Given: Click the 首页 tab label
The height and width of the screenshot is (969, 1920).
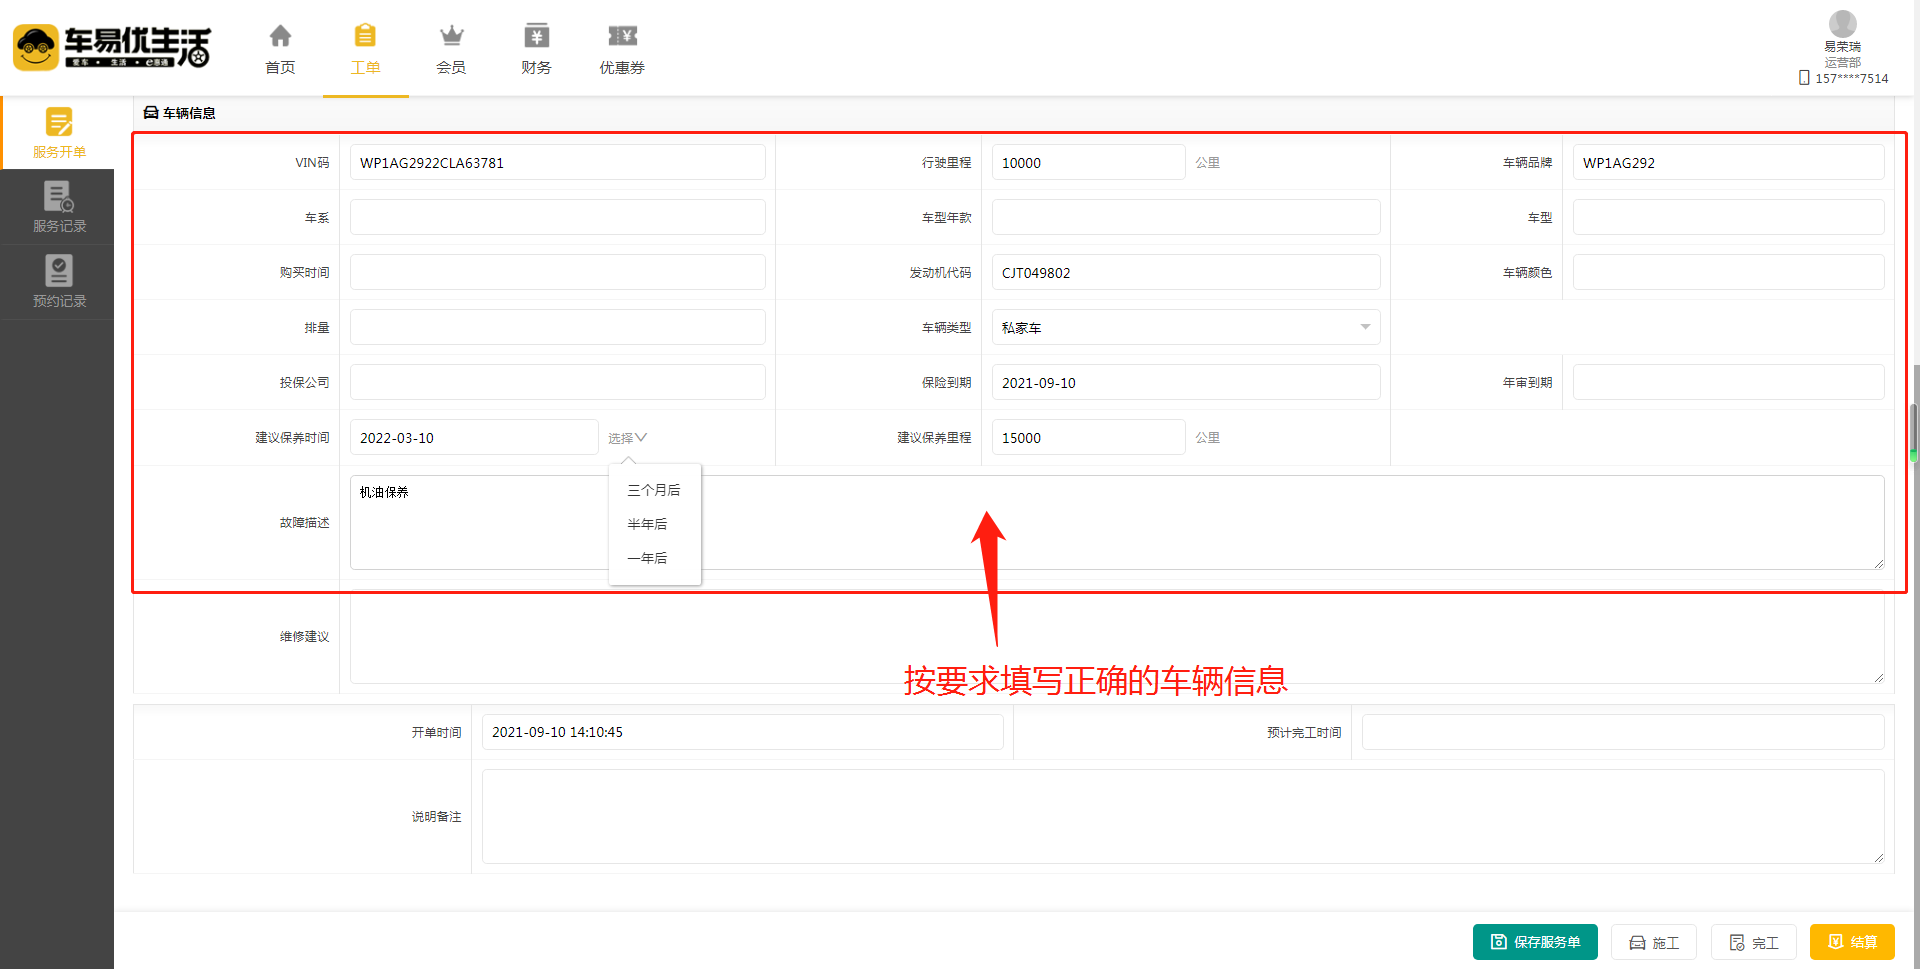Looking at the screenshot, I should (280, 67).
